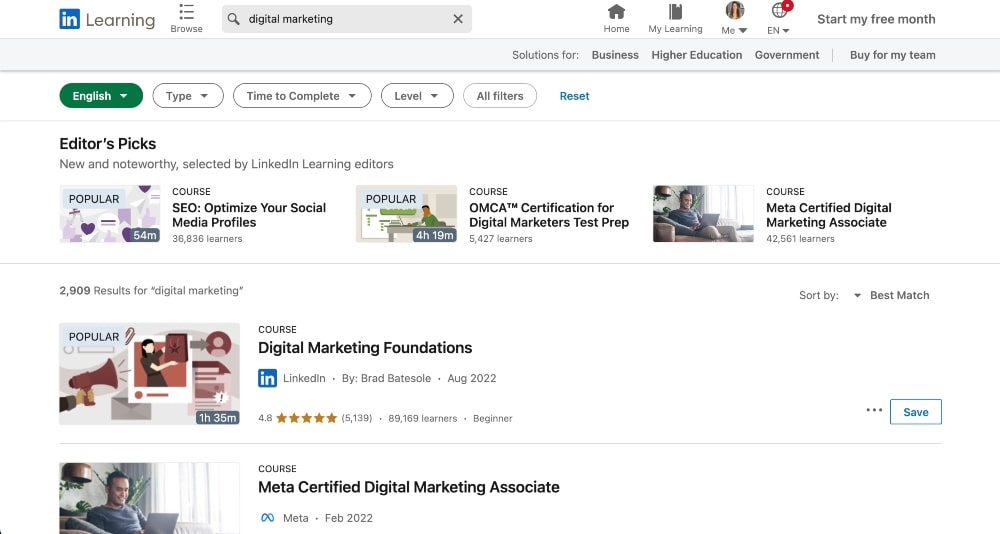Open Business solutions link

(615, 55)
